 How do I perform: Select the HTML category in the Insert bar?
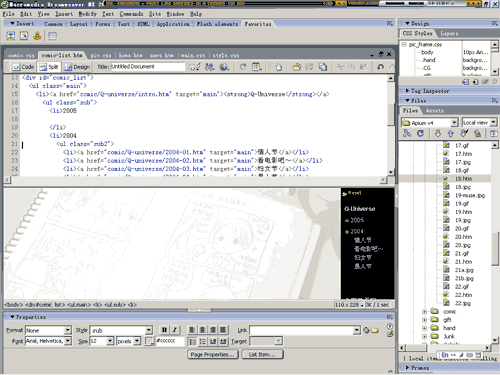click(143, 24)
